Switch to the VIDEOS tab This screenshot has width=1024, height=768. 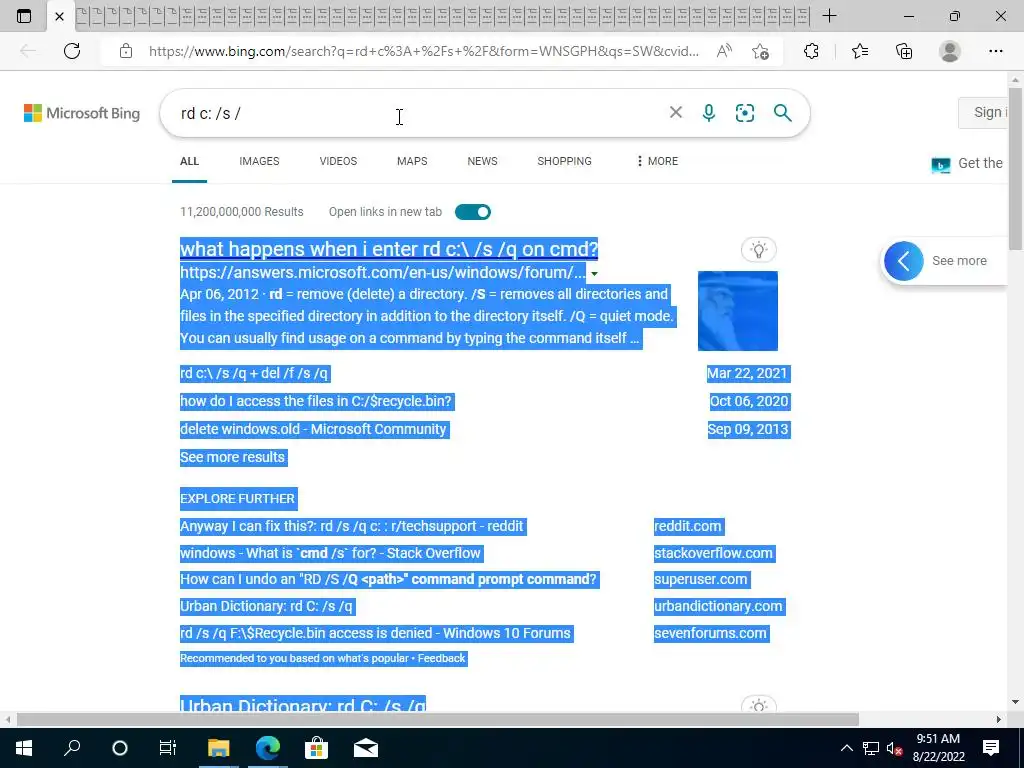point(338,161)
